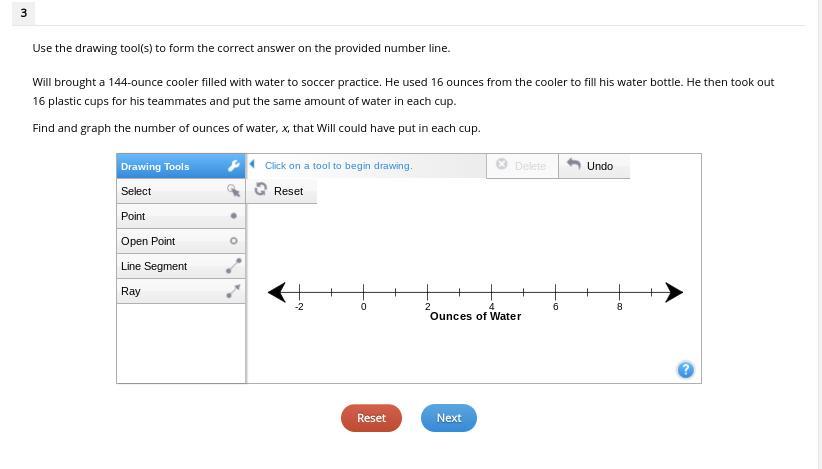Click the Point tool filled dot icon
This screenshot has width=822, height=469.
click(x=234, y=216)
